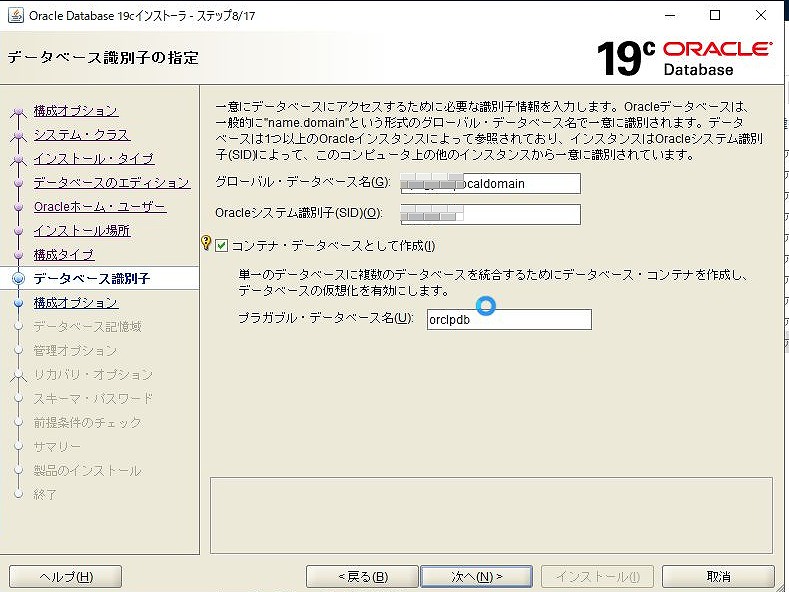Click the 戻る(B) back button
Screen dimensions: 789x592
(362, 576)
